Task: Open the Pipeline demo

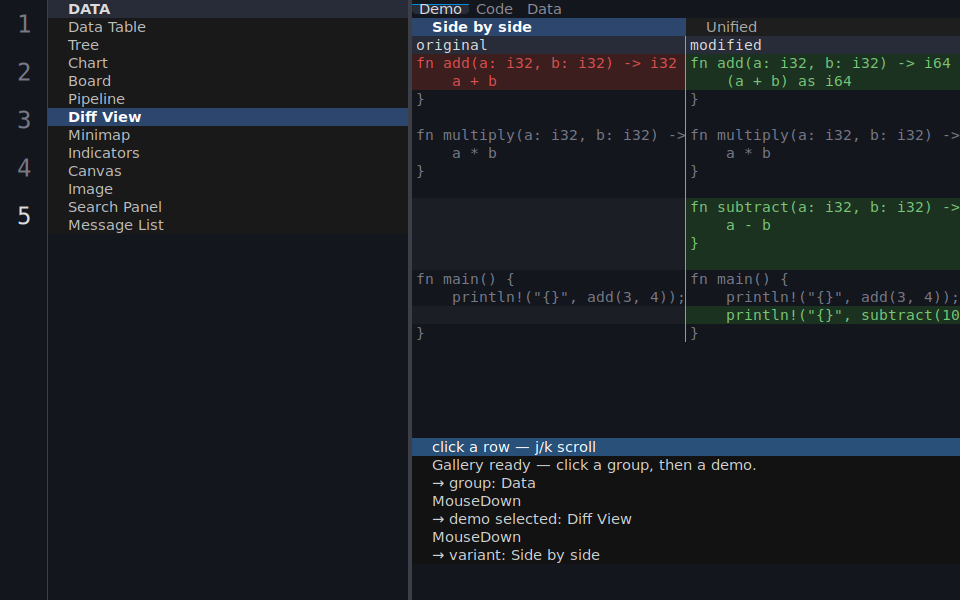Action: click(x=228, y=99)
